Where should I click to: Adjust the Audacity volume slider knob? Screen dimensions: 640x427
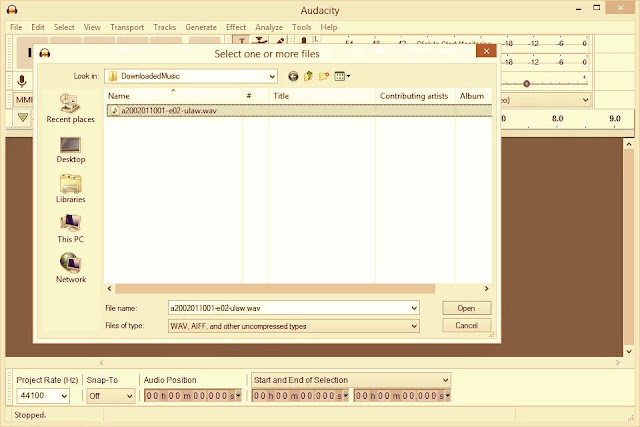tap(527, 84)
